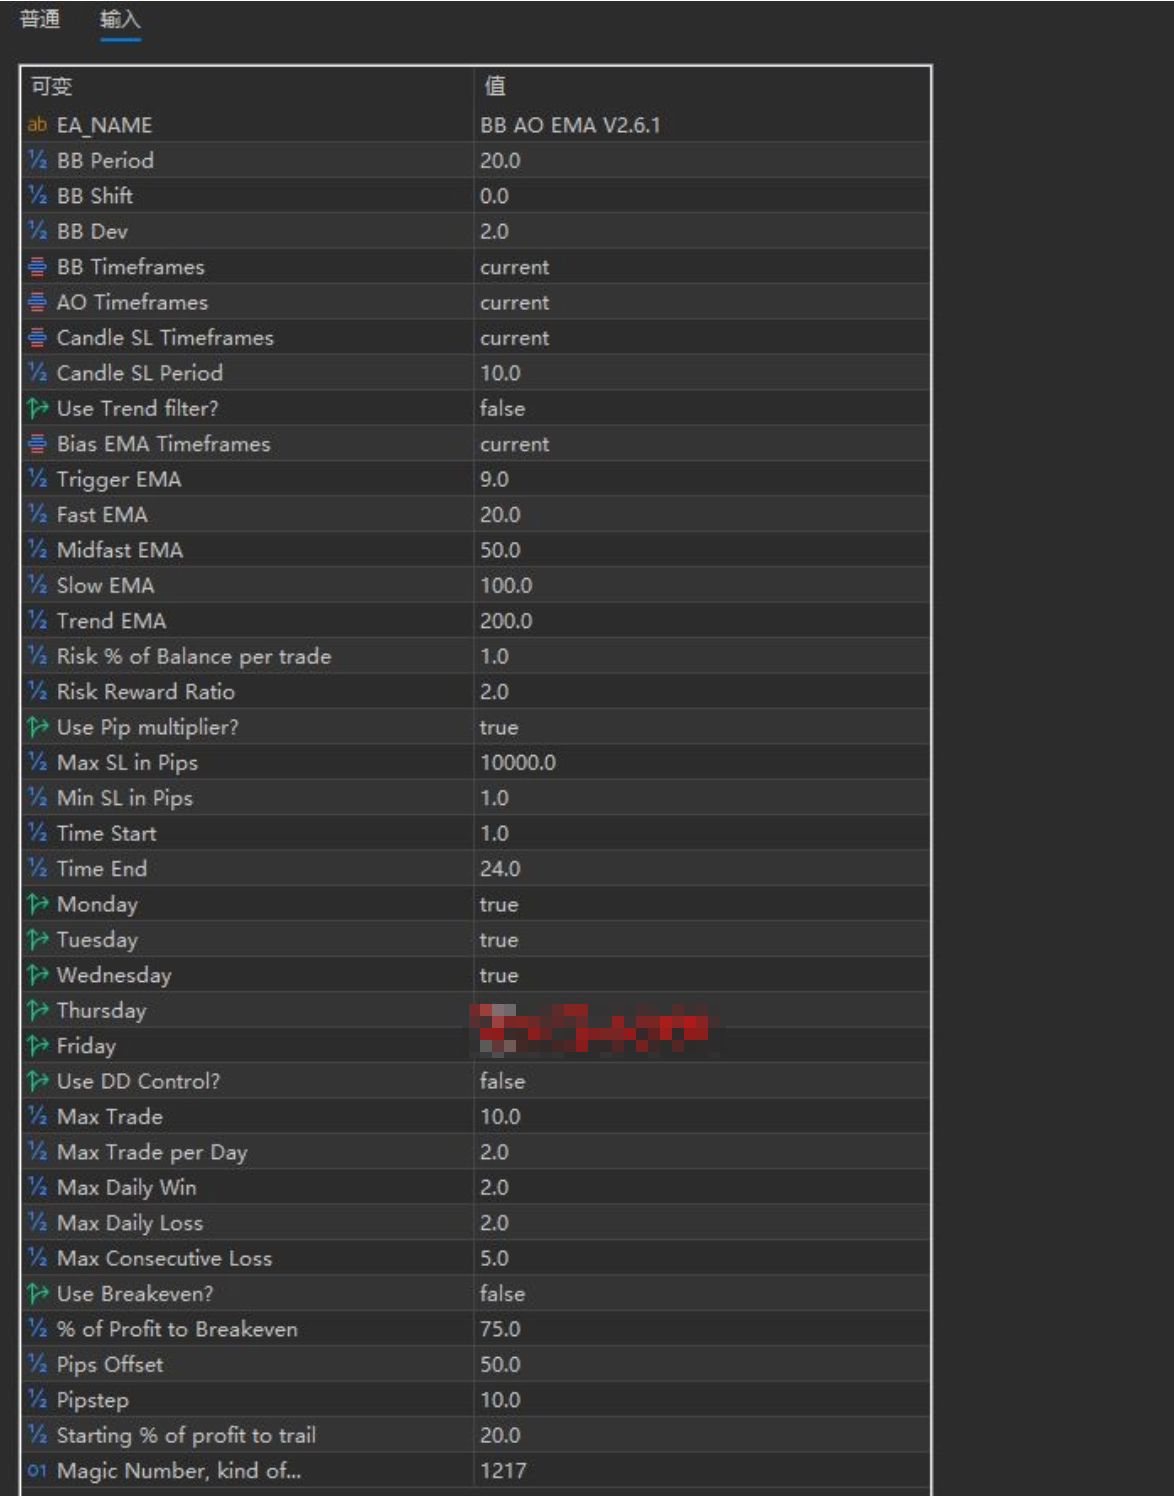Screen dimensions: 1174x1496
Task: Click the 值 column header
Action: [495, 86]
